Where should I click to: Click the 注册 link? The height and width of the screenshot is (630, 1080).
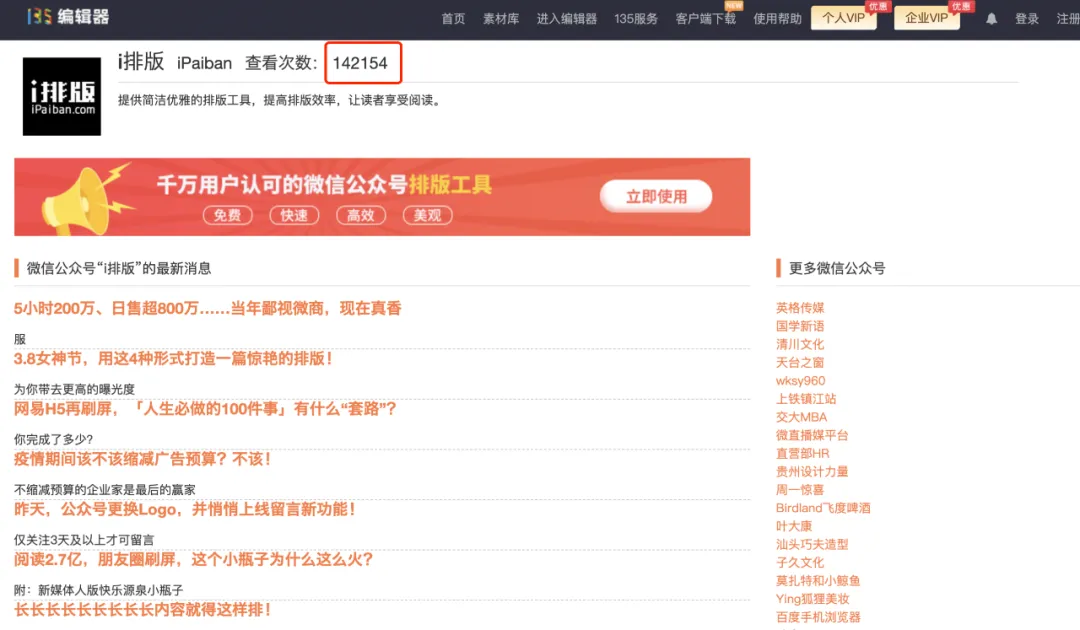click(x=1068, y=19)
